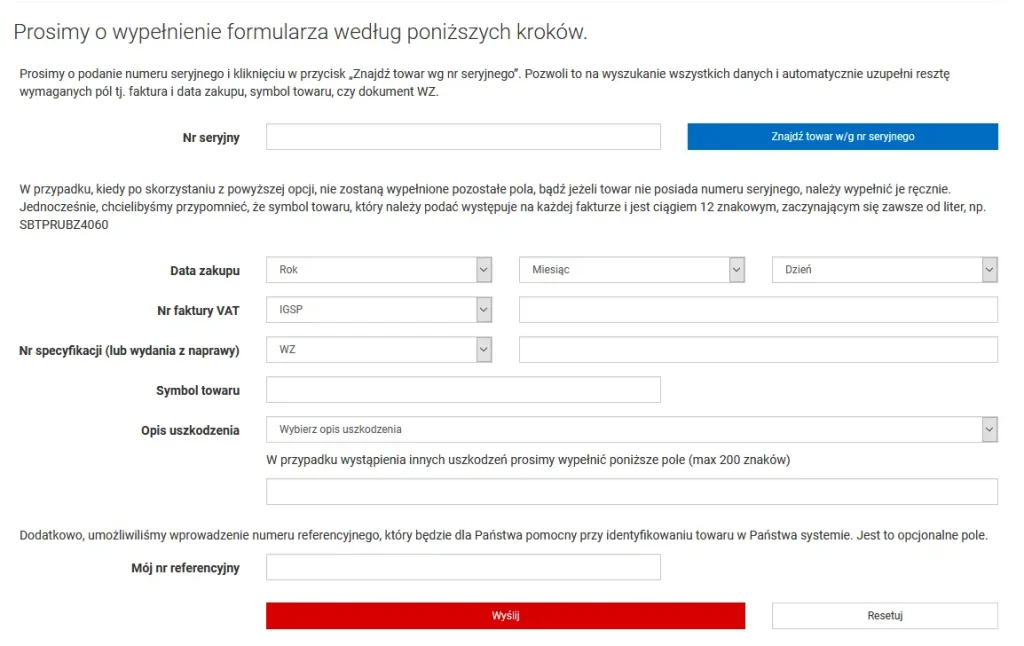This screenshot has height=646, width=1024.
Task: Focus the Symbol towaru input field
Action: point(463,390)
